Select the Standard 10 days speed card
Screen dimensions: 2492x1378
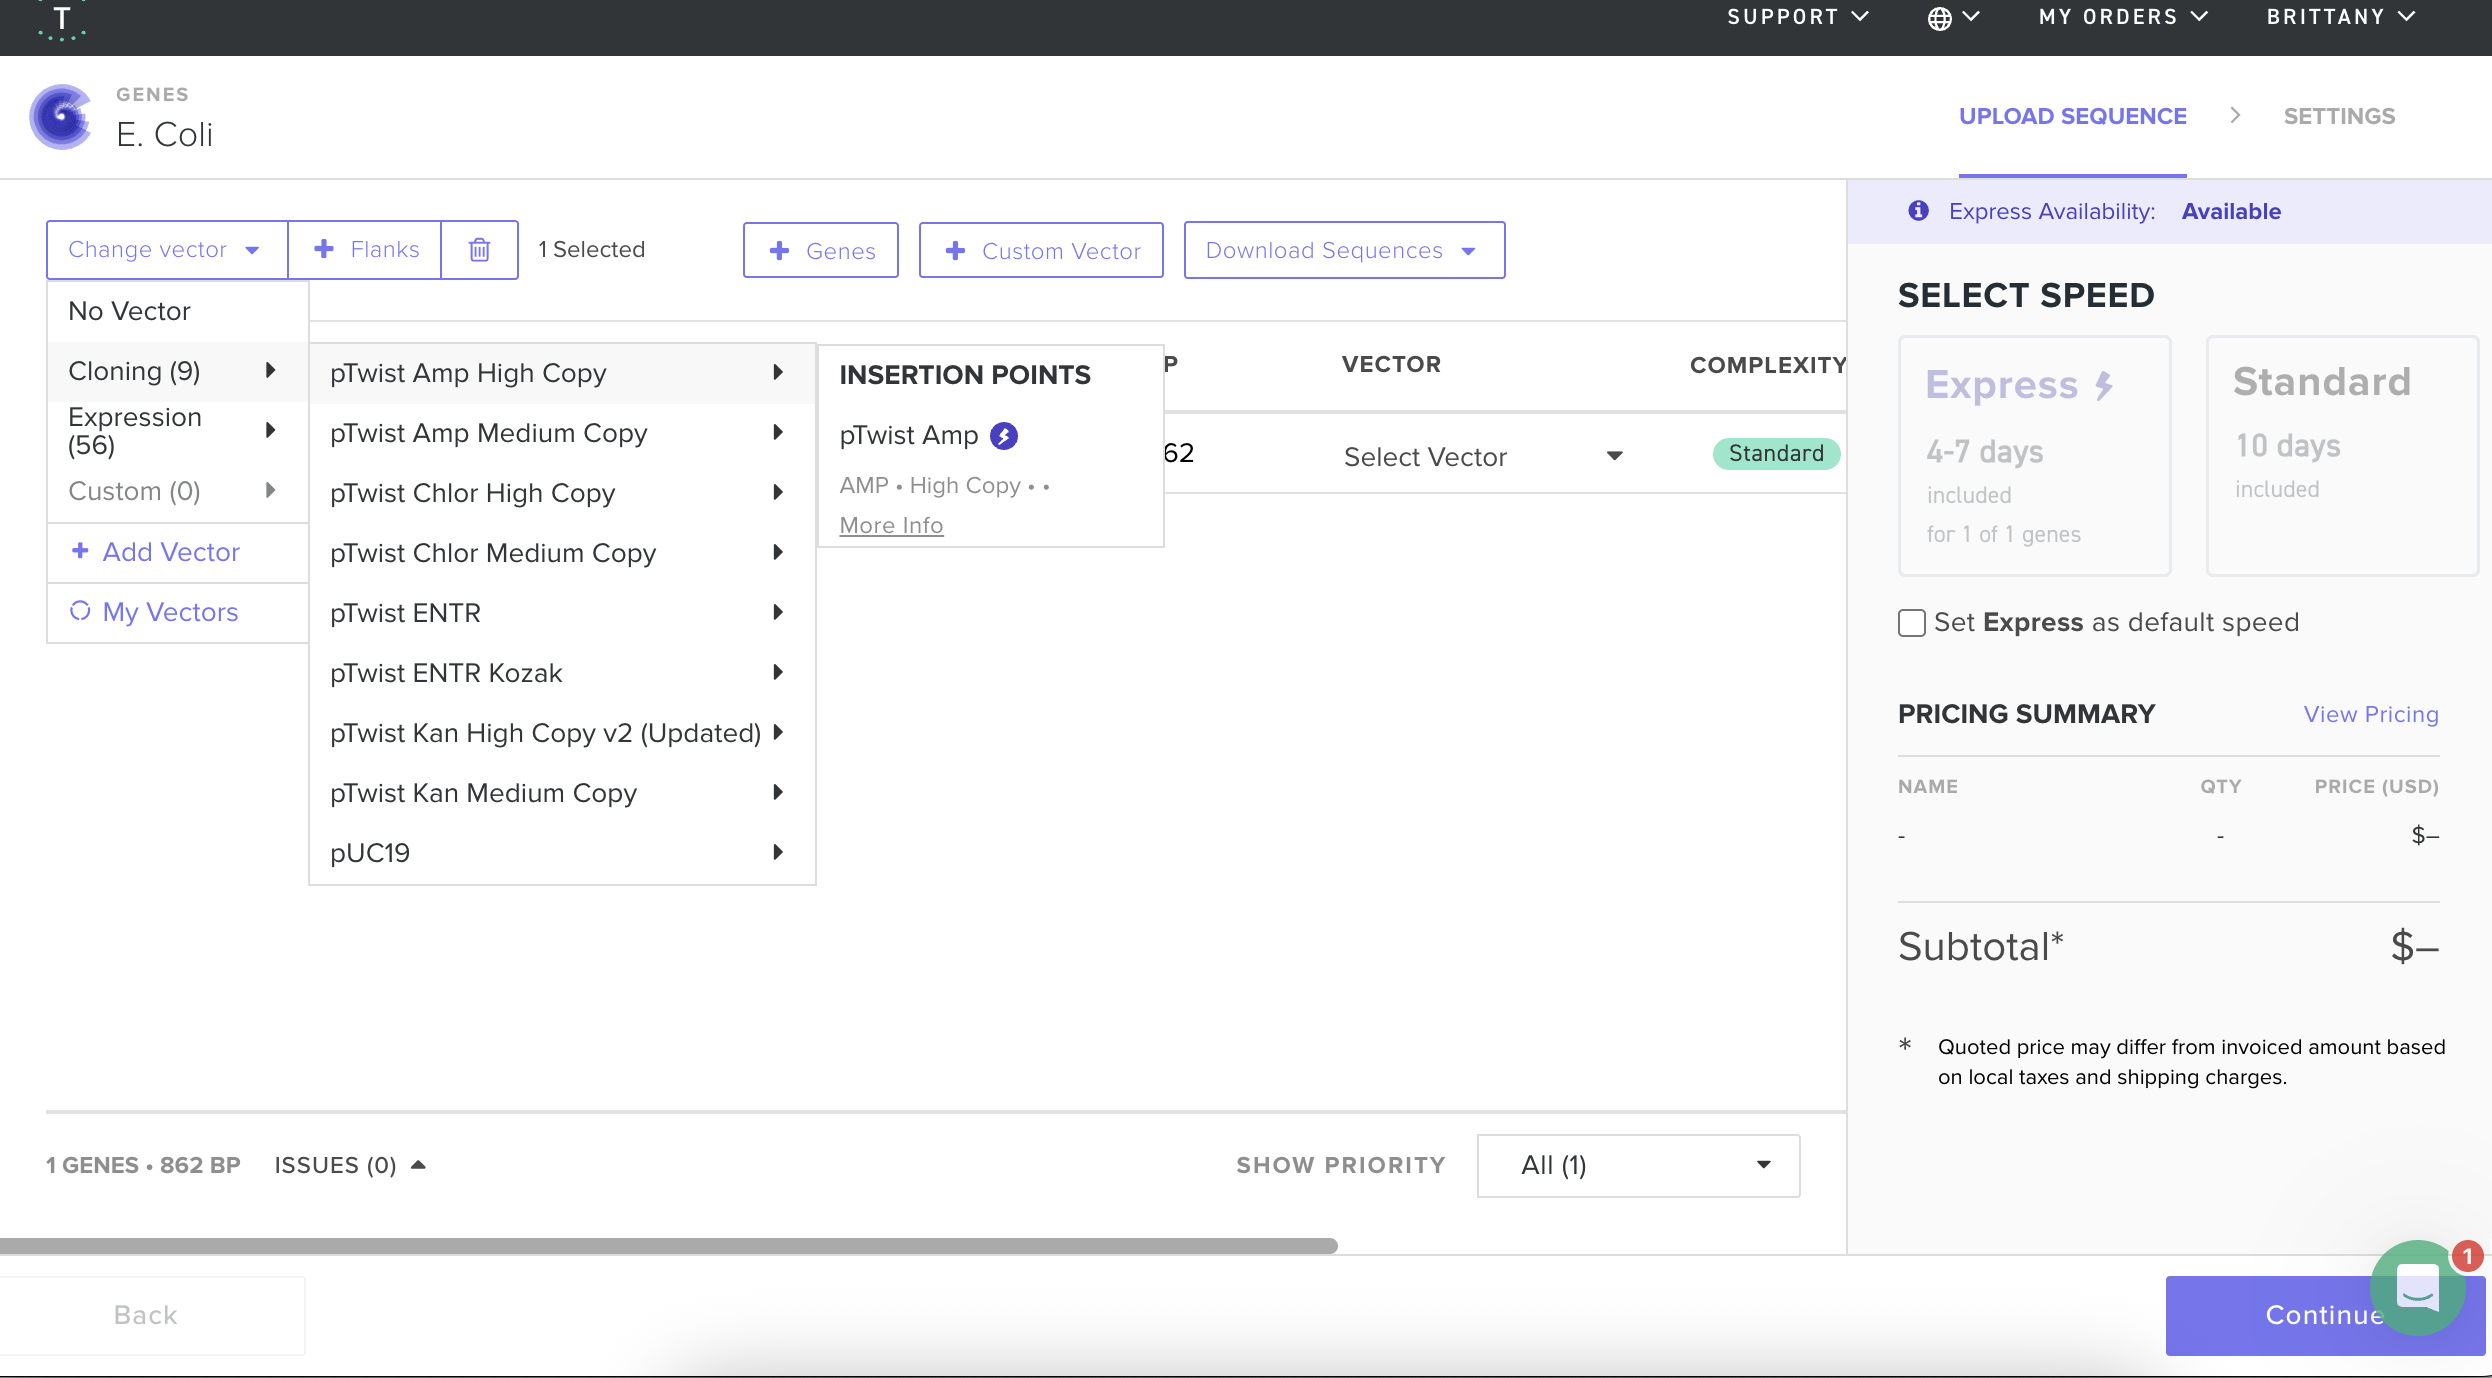2341,456
